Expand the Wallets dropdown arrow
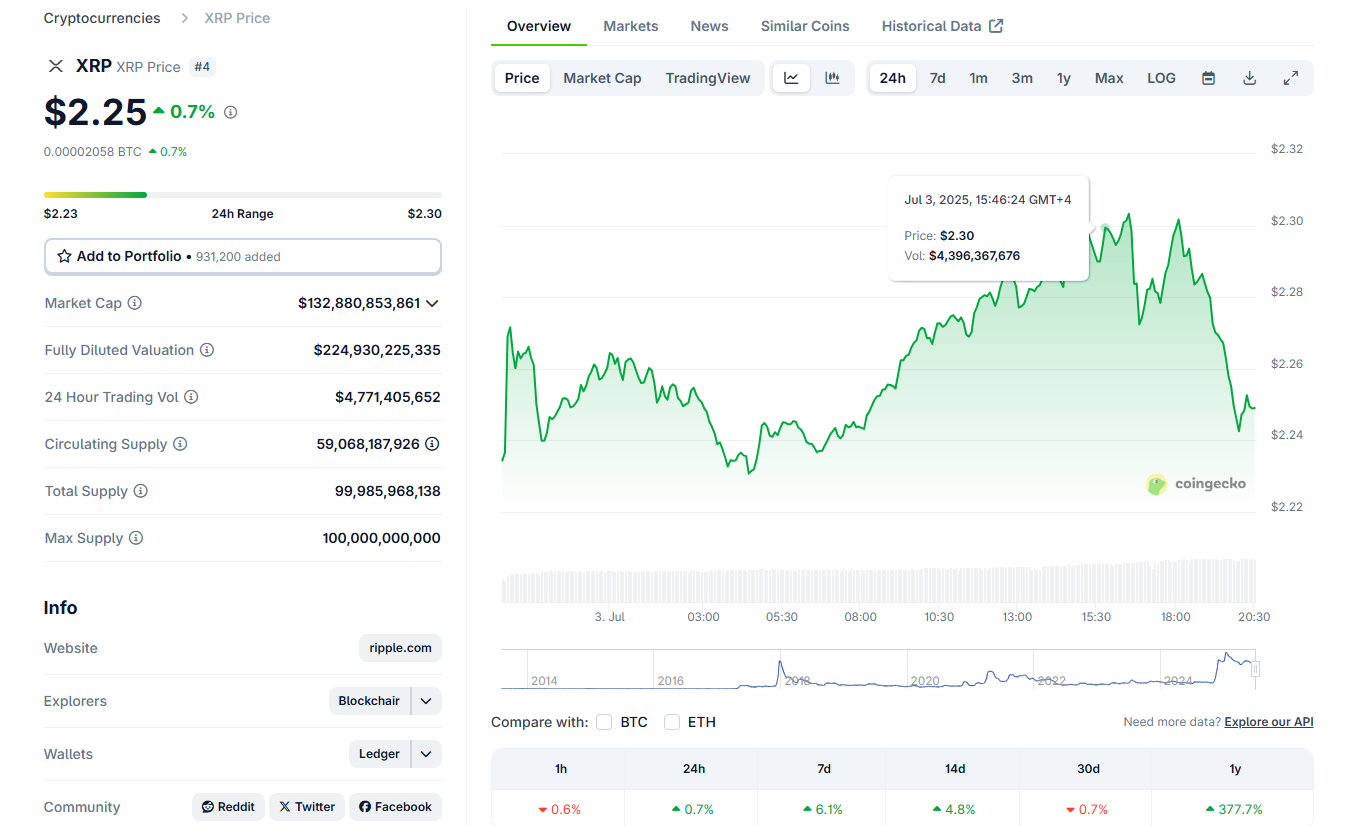The width and height of the screenshot is (1349, 826). (x=426, y=754)
